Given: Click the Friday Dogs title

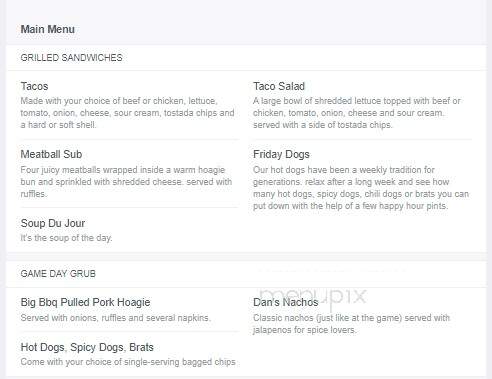Looking at the screenshot, I should [x=281, y=154].
